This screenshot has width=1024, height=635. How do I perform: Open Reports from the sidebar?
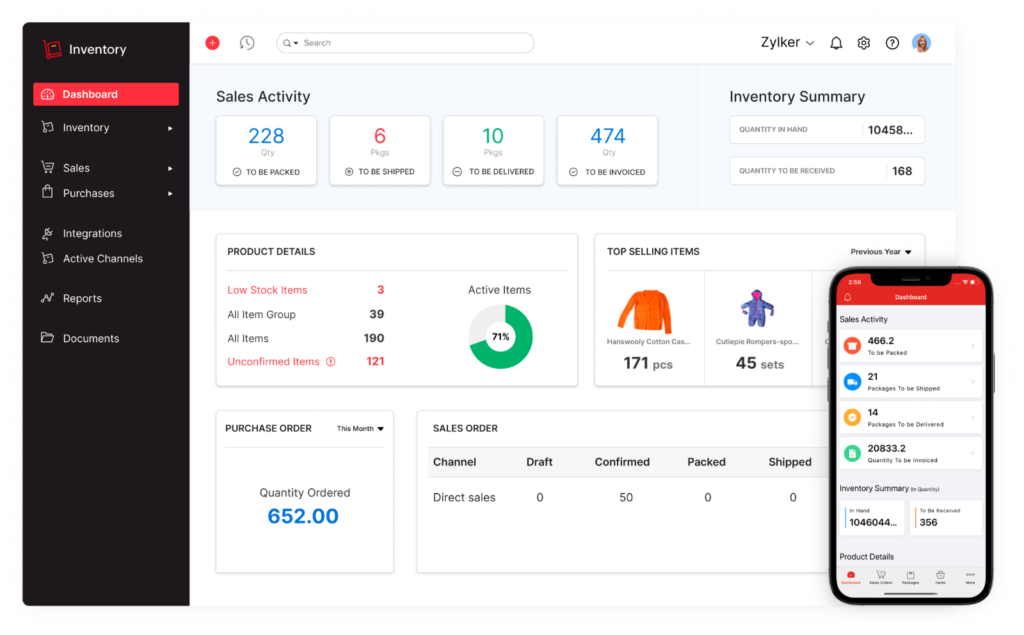point(82,298)
